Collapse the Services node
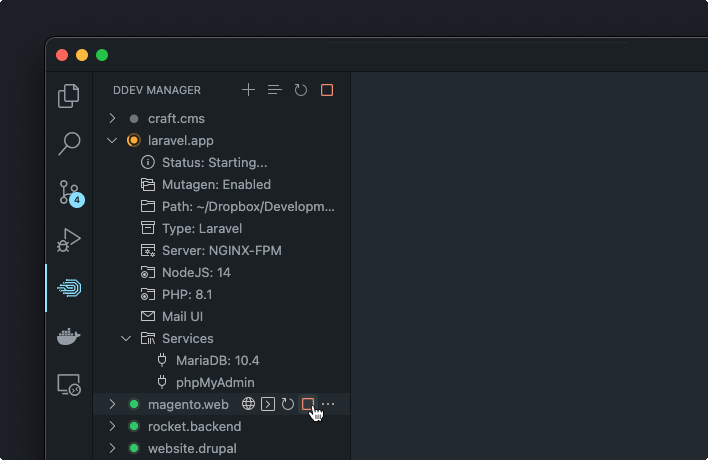Image resolution: width=708 pixels, height=460 pixels. [x=126, y=338]
